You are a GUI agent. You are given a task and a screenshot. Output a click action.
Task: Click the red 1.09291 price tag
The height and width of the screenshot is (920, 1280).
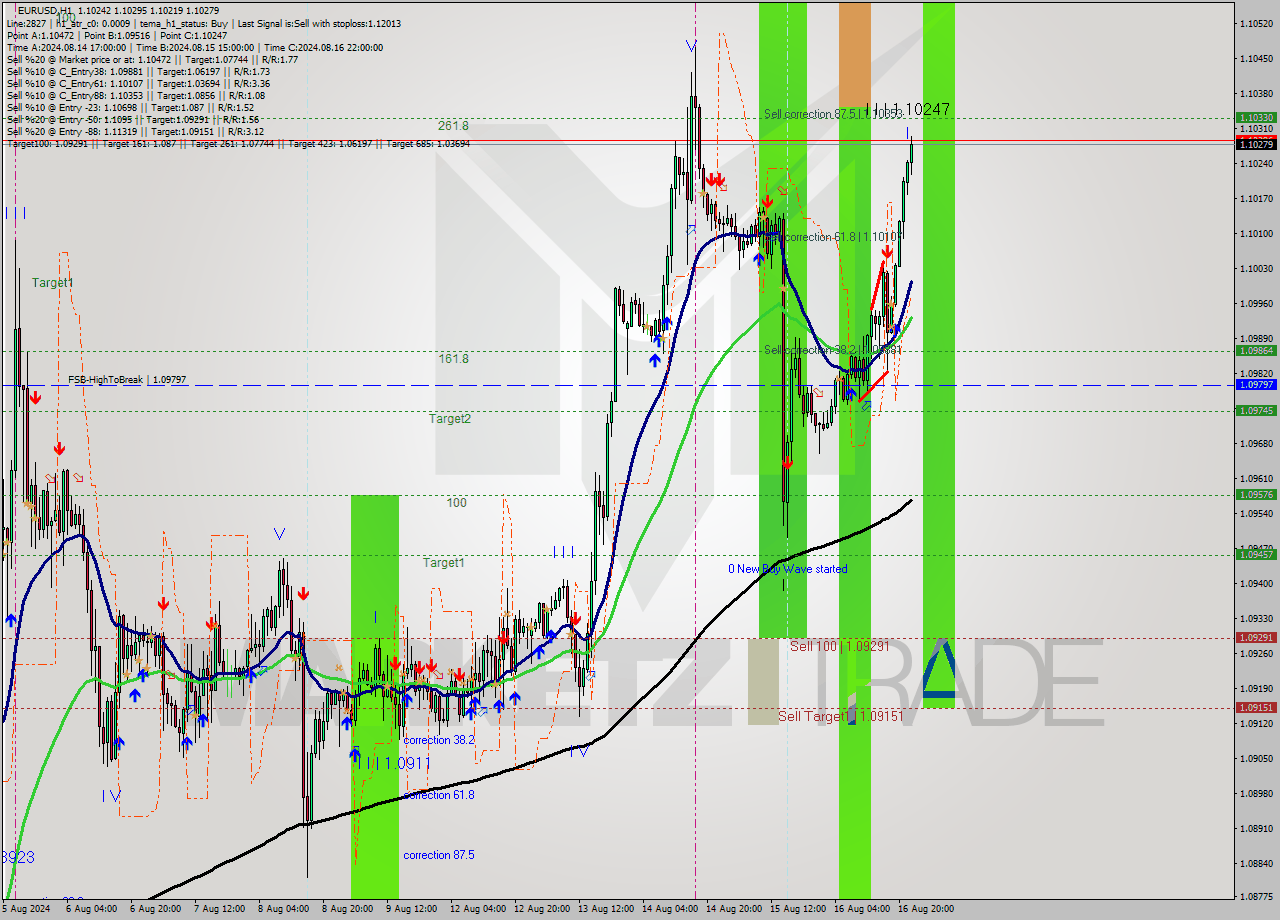1256,637
